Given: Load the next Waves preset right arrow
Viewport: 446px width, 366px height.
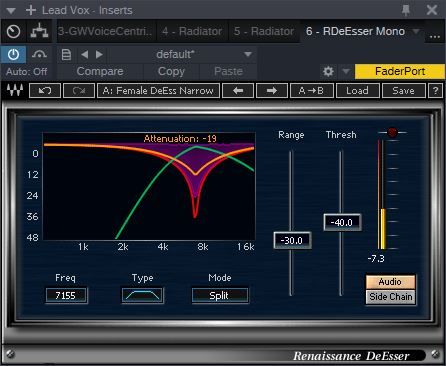Looking at the screenshot, I should [272, 90].
